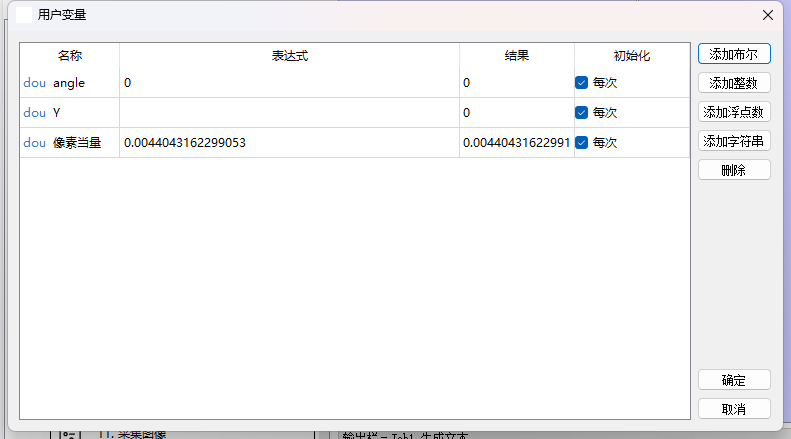Toggle the 每次 checkbox in Y row
The image size is (791, 439).
coord(581,113)
